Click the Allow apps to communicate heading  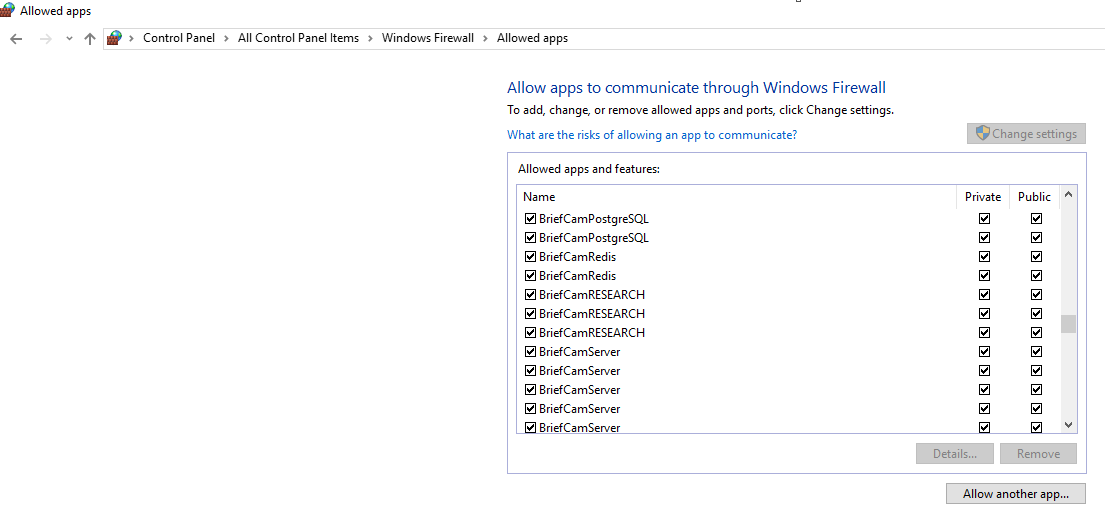[x=696, y=88]
